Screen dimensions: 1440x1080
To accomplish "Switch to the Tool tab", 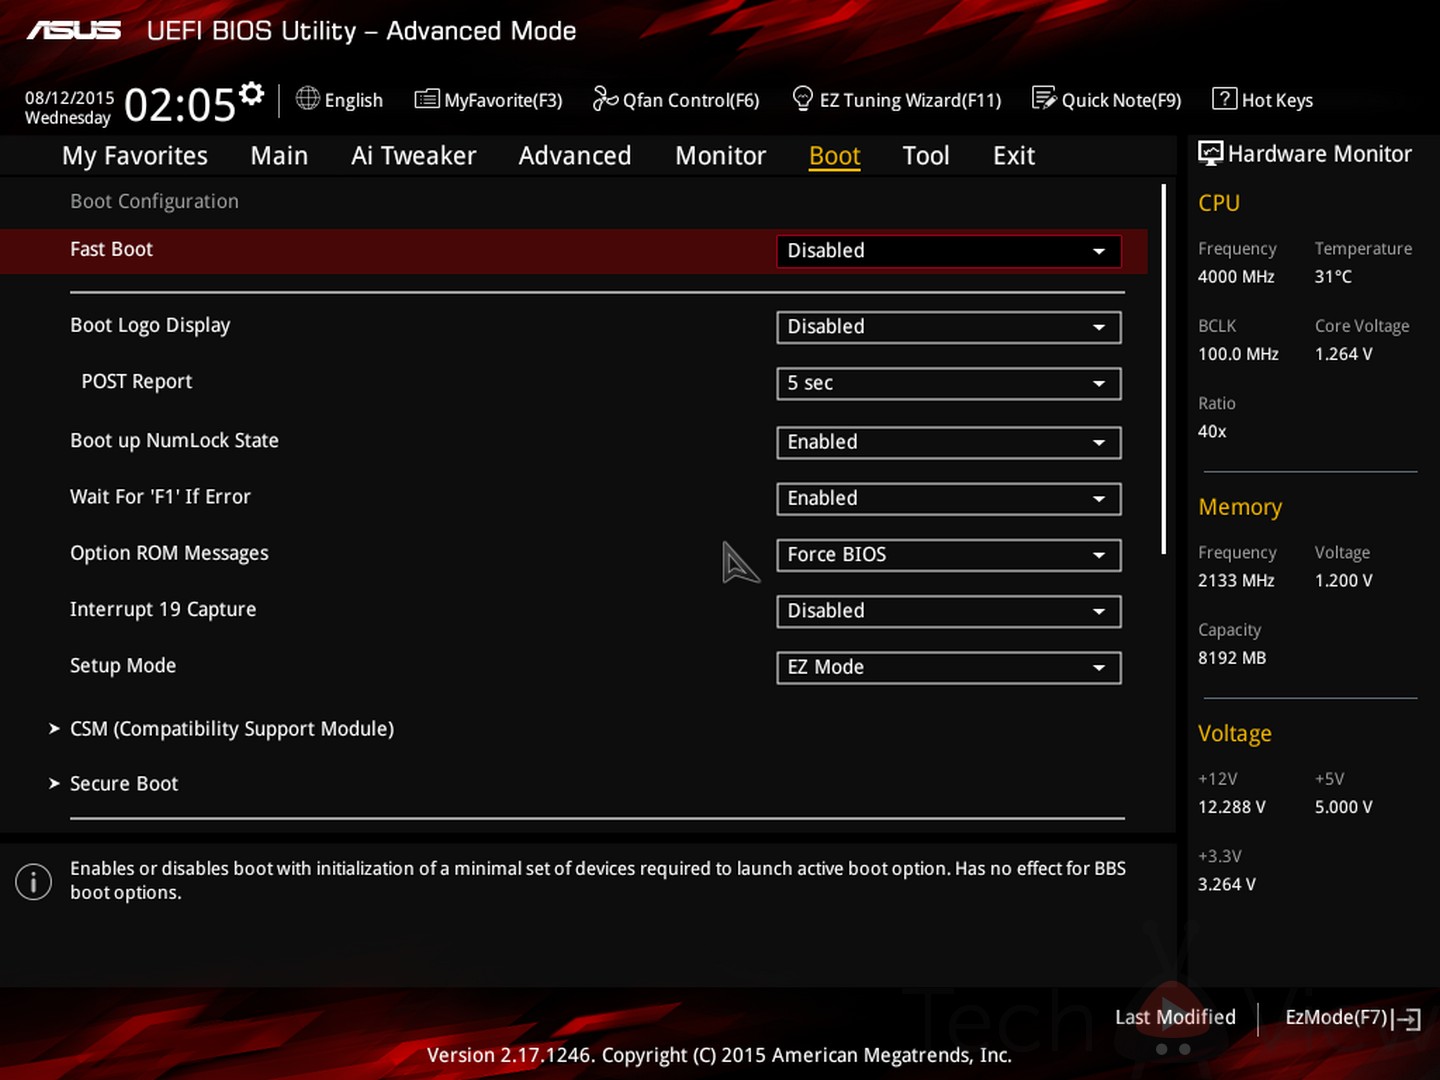I will point(926,156).
